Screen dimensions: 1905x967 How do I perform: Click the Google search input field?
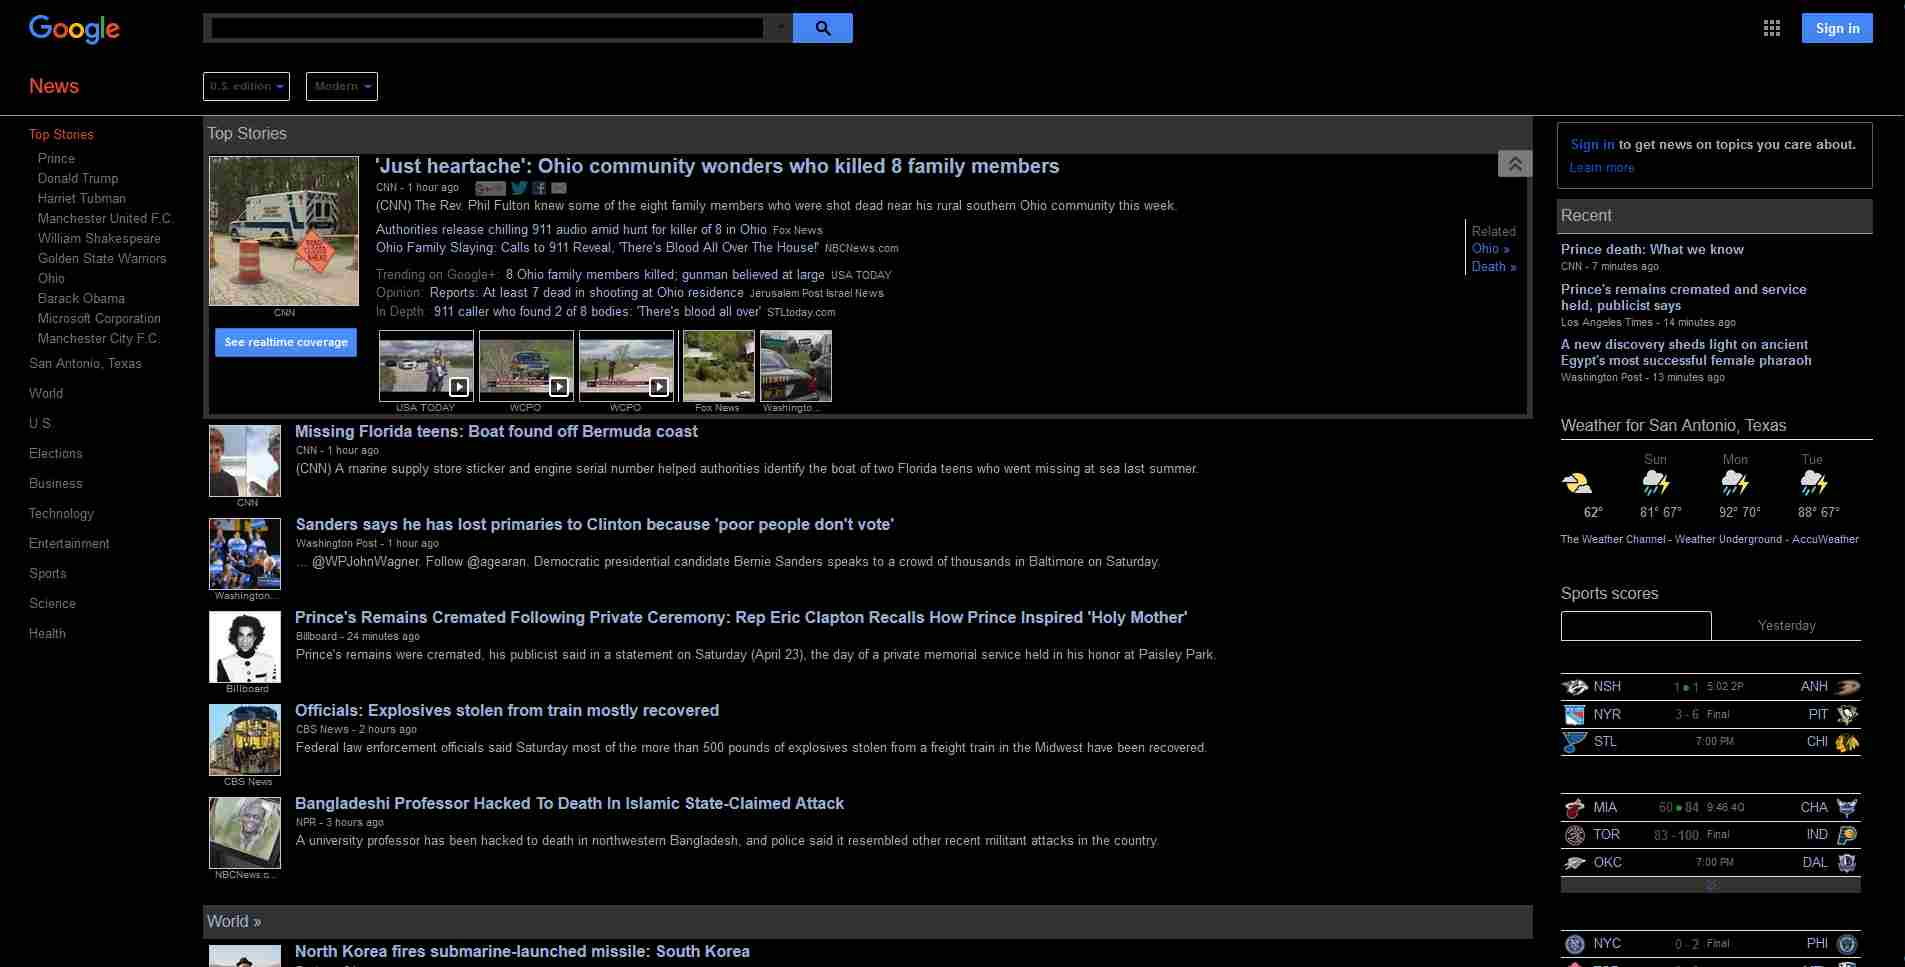coord(487,28)
